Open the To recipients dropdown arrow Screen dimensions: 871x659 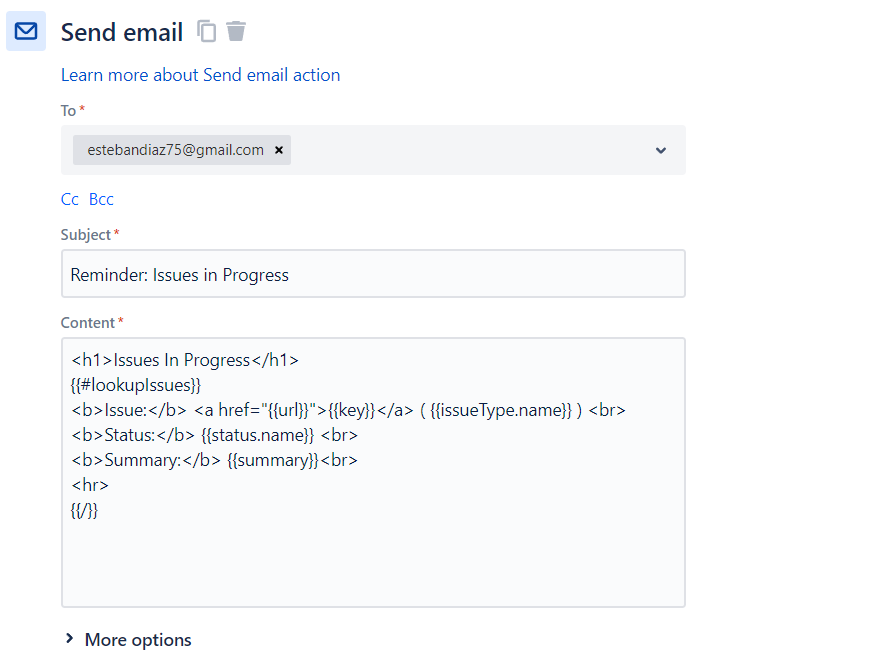660,150
